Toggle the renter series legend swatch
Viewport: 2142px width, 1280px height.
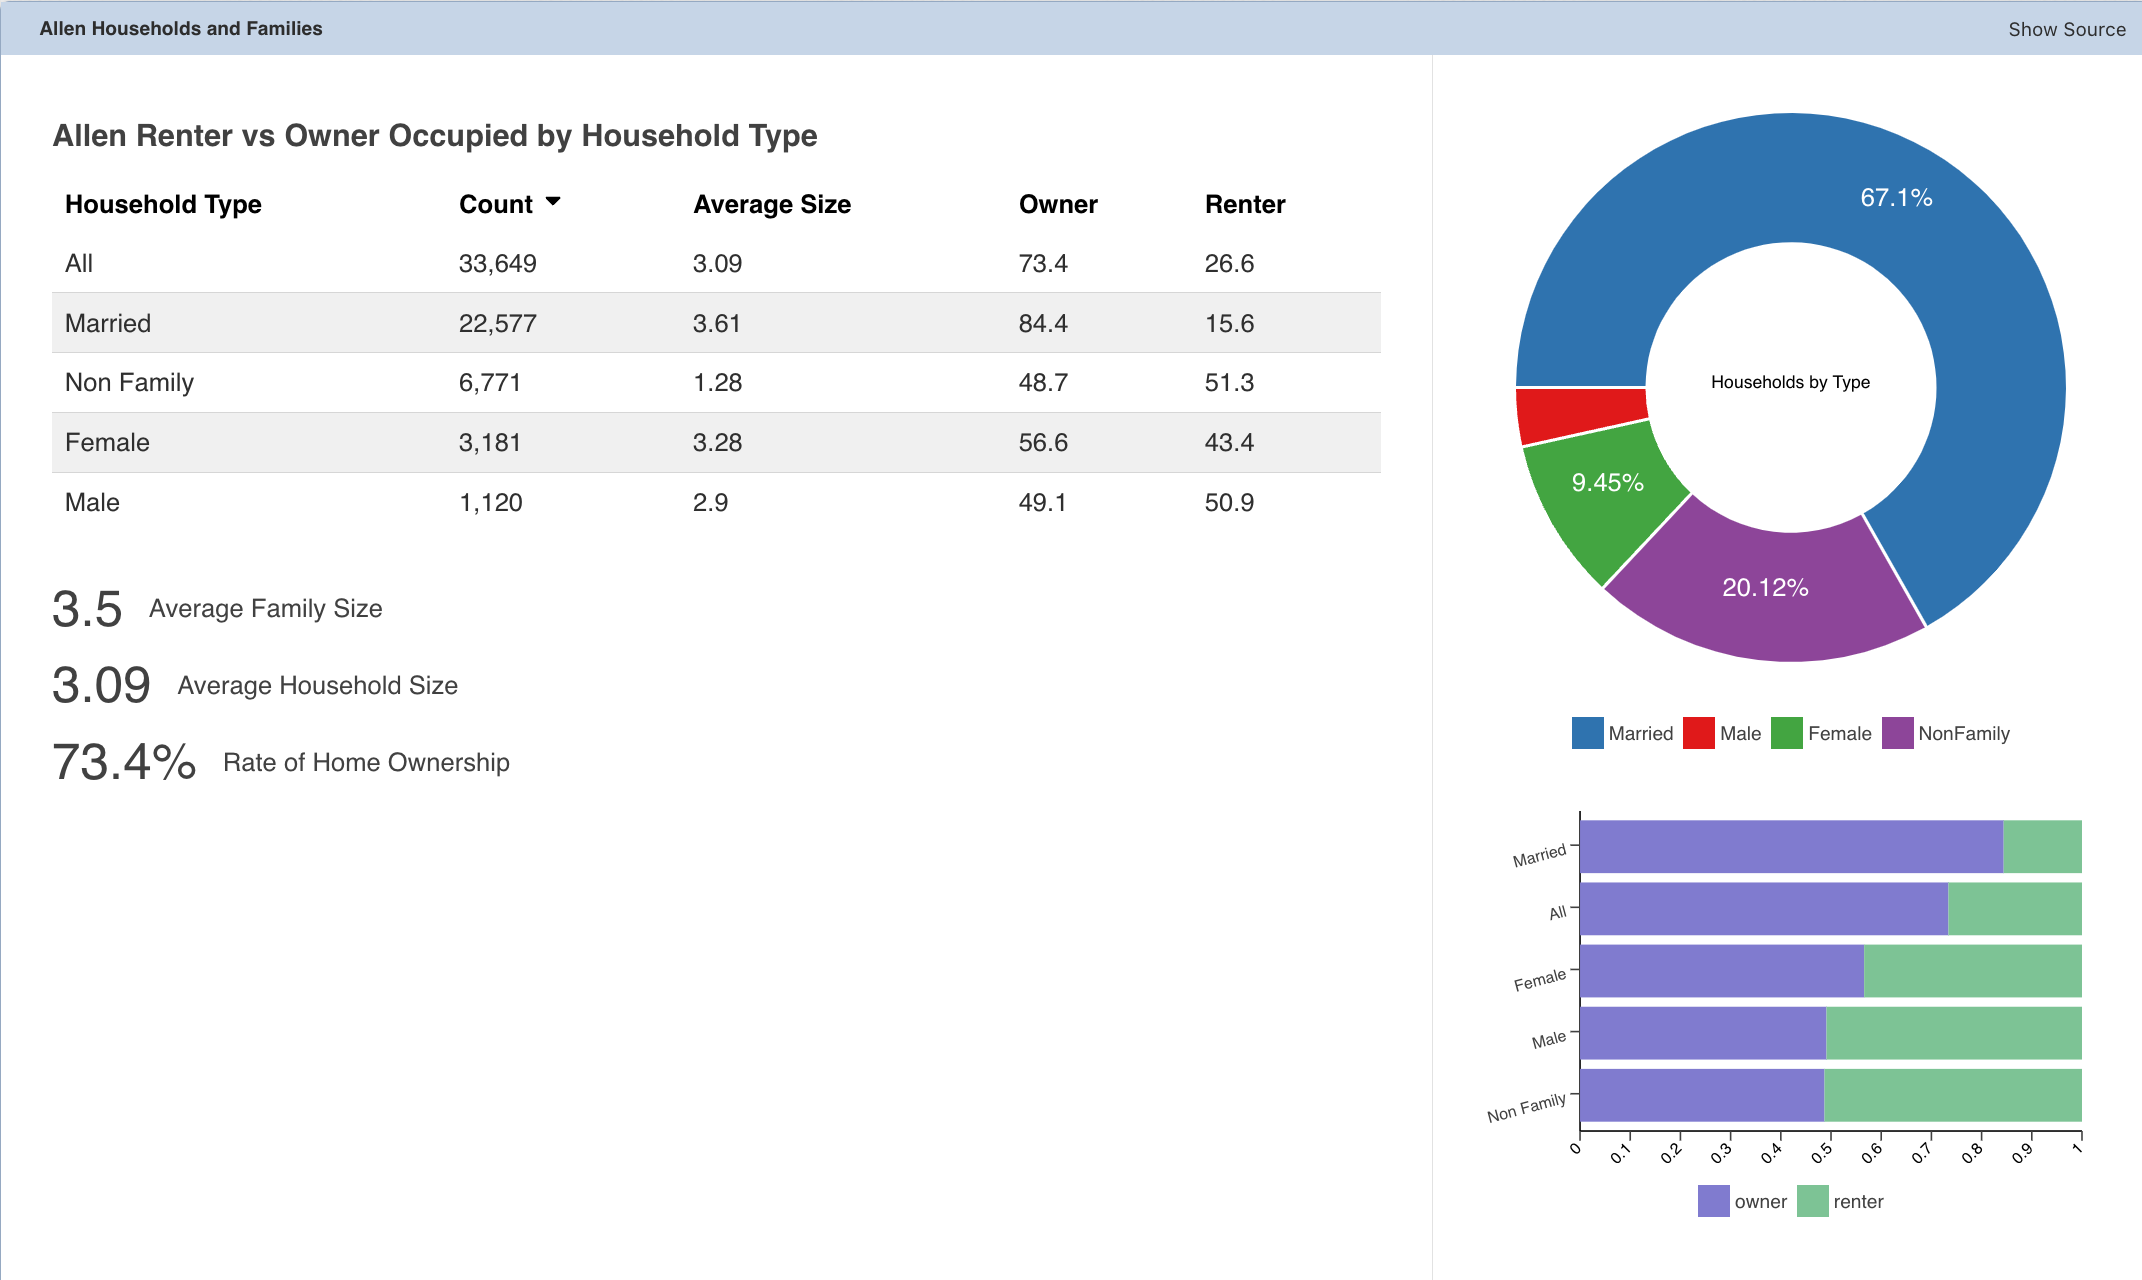coord(1812,1201)
